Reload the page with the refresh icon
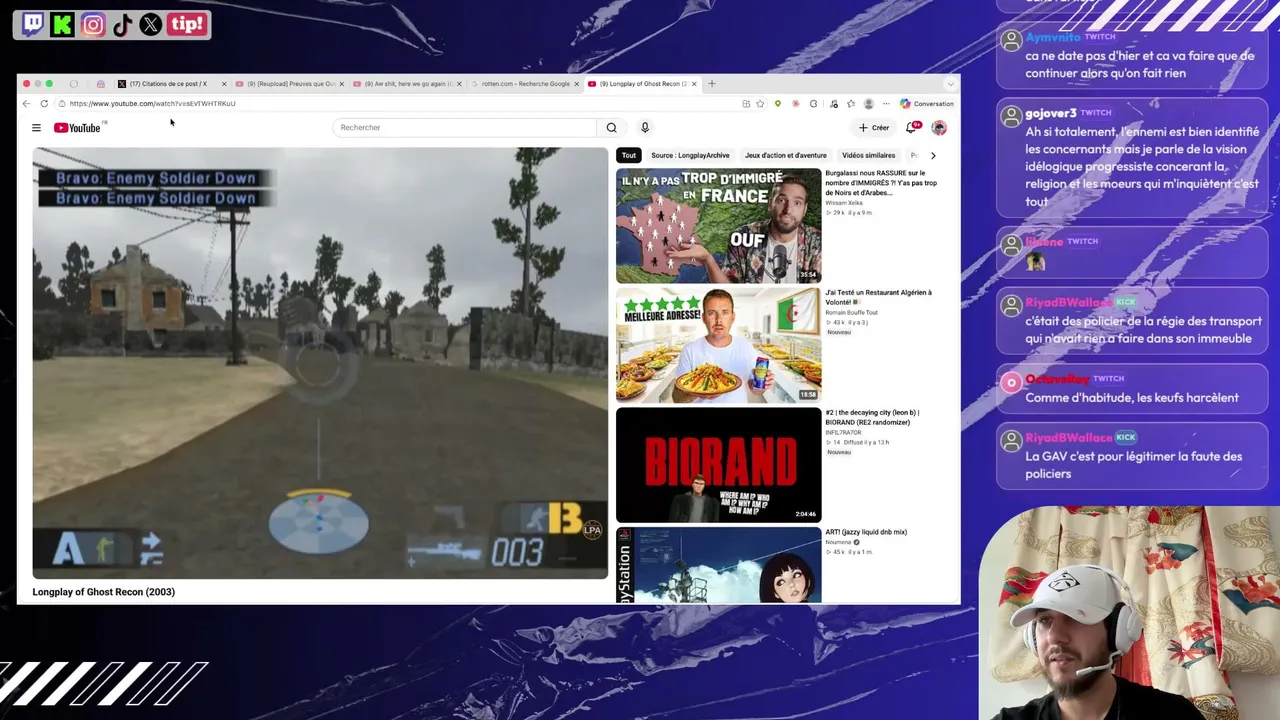This screenshot has height=720, width=1280. (44, 104)
